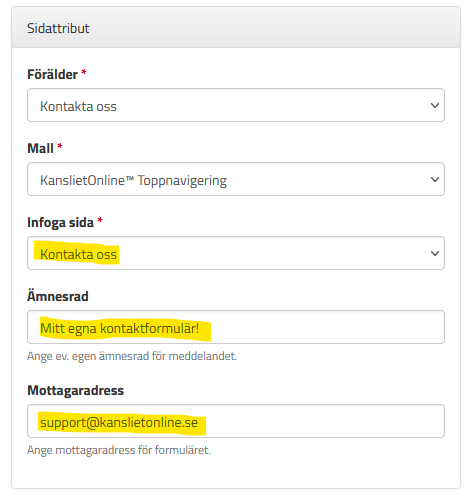Click the Mottagaradress email input field
This screenshot has width=471, height=499.
pyautogui.click(x=236, y=421)
